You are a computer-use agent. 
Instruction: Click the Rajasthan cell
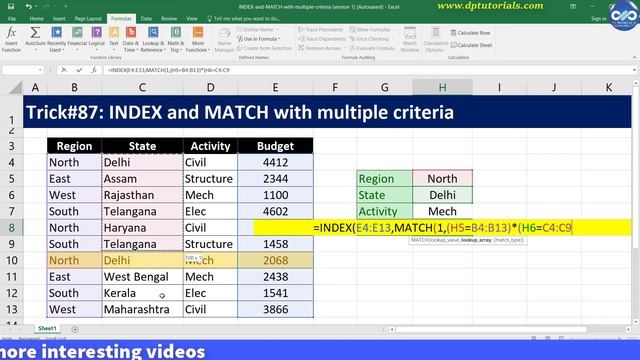pos(142,195)
